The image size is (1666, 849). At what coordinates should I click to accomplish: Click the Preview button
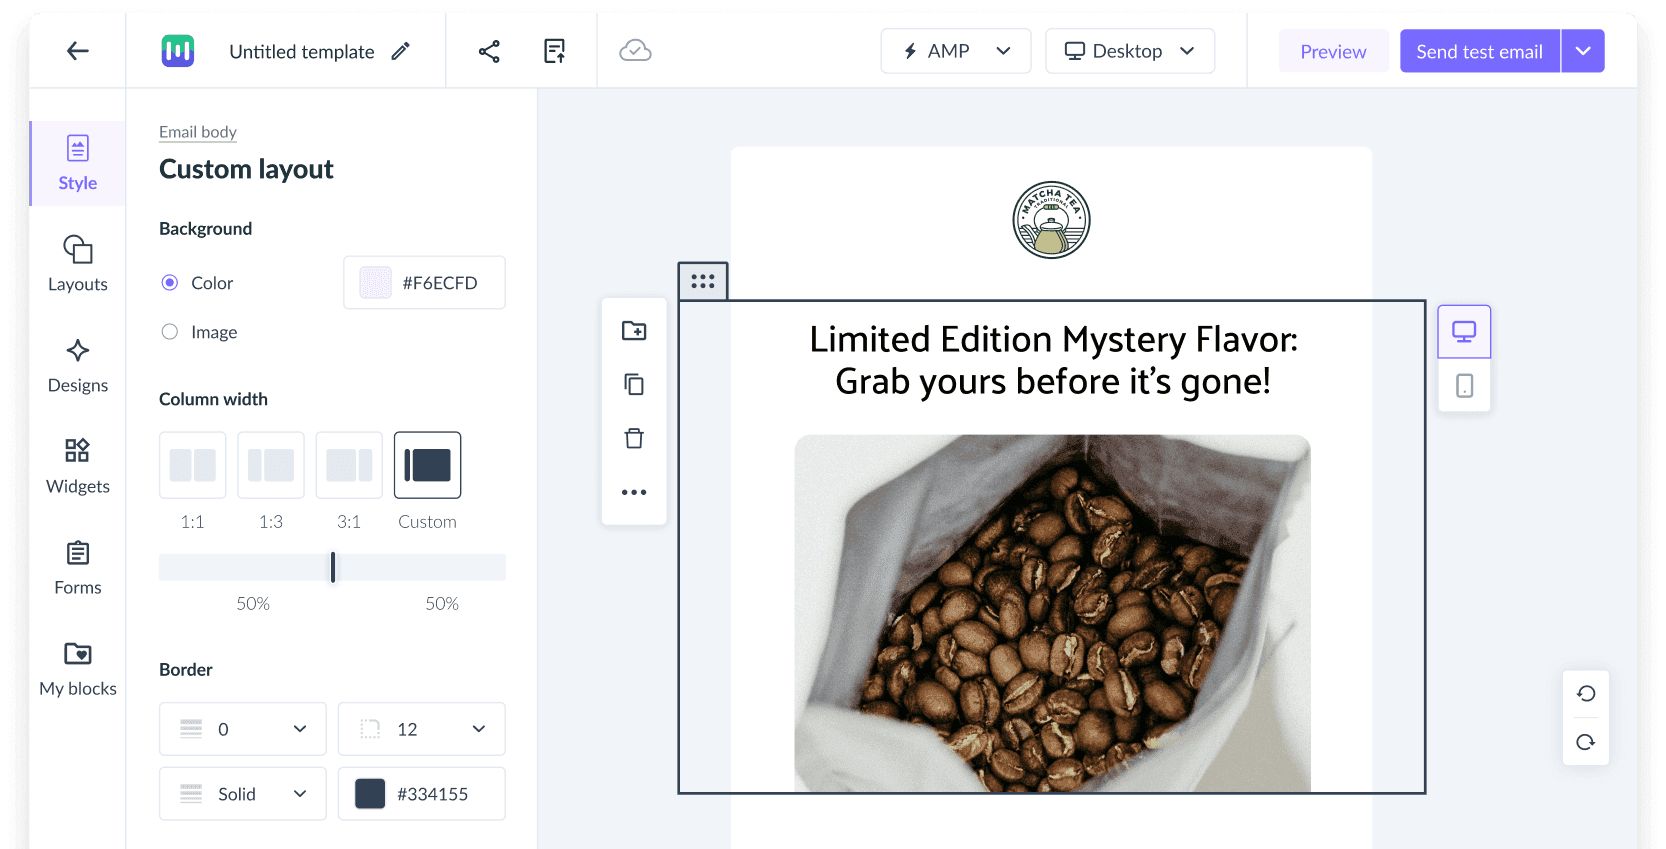(1333, 51)
